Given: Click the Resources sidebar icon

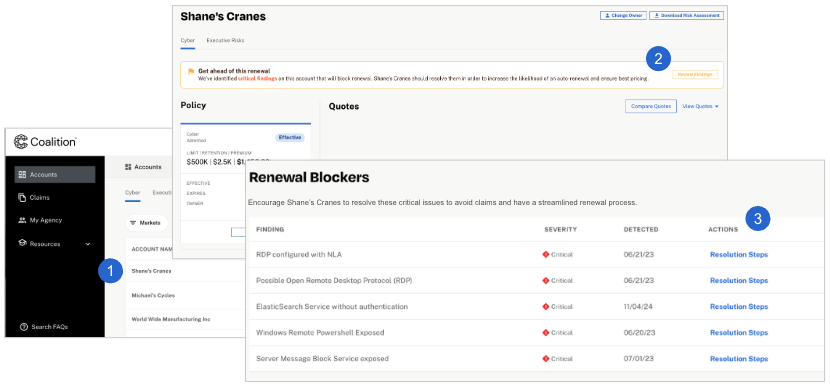Looking at the screenshot, I should click(x=22, y=244).
